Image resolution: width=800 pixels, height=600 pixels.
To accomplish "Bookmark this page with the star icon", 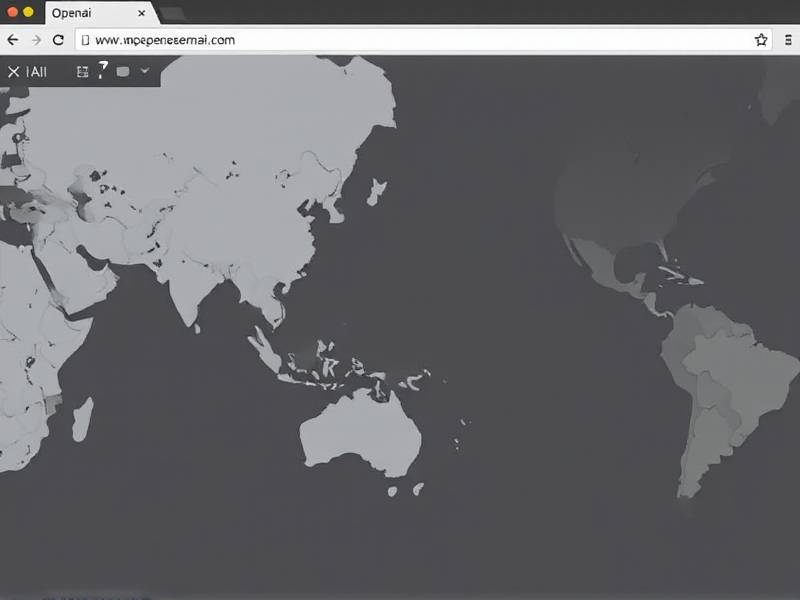I will coord(761,40).
